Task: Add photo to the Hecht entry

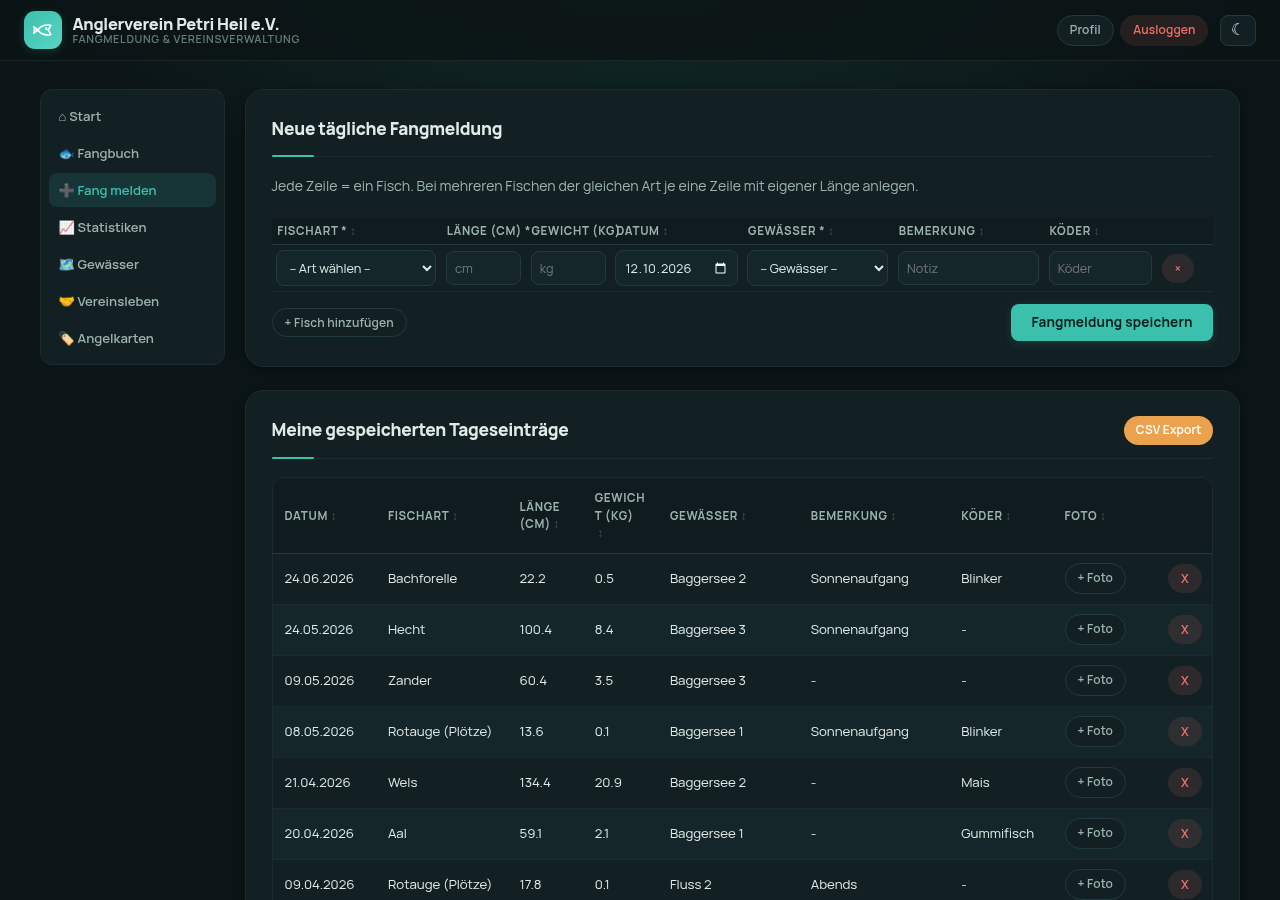Action: (1095, 629)
